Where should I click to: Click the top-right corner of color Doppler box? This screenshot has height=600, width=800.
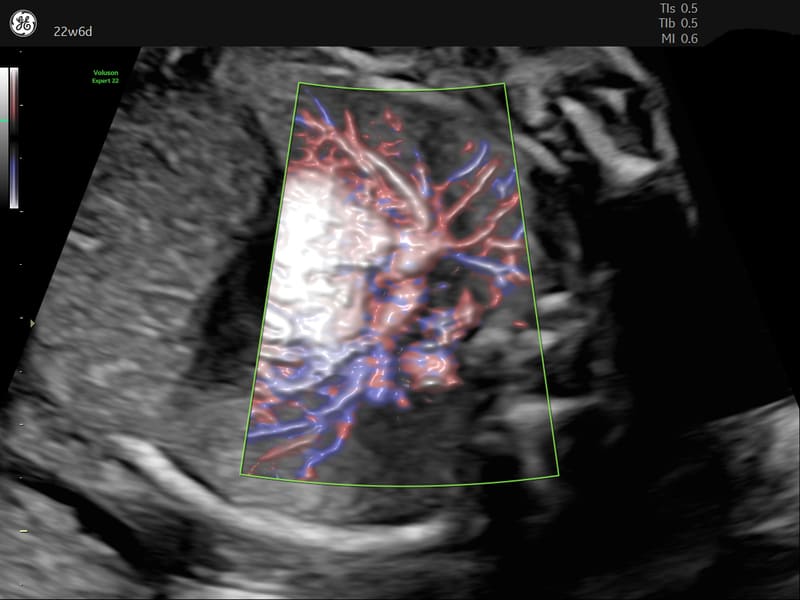506,83
